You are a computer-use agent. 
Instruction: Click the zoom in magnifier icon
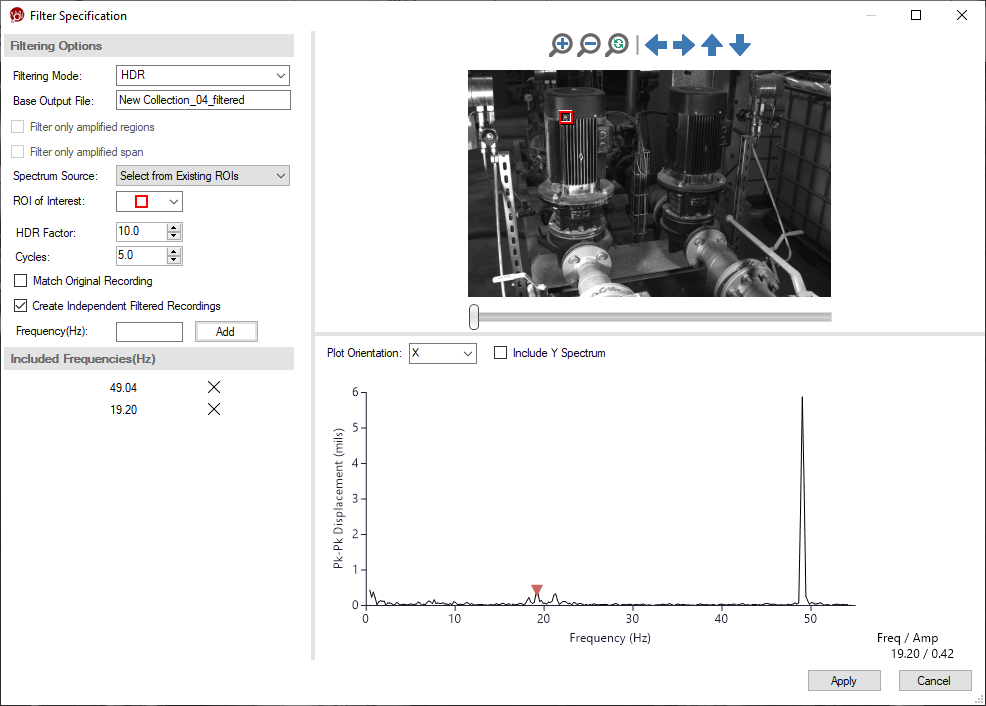pos(561,45)
